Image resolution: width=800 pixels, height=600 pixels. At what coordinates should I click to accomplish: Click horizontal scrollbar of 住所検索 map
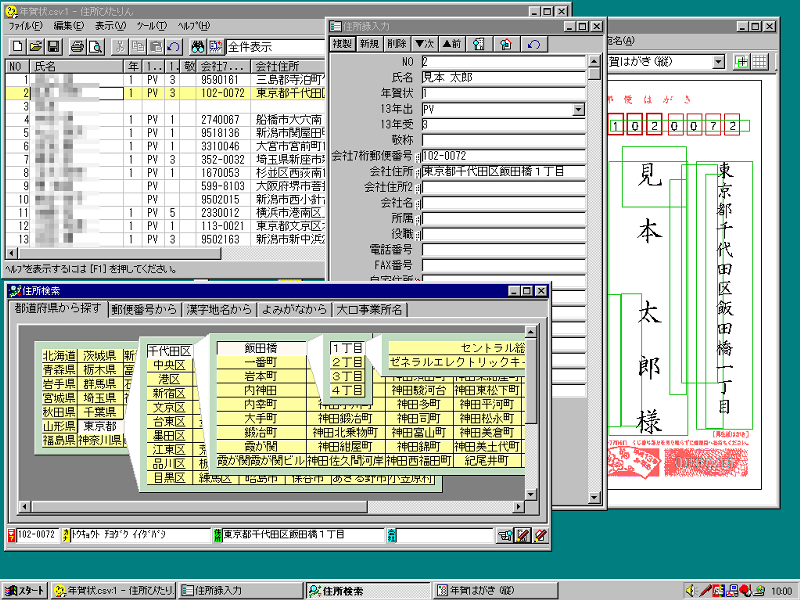(x=272, y=507)
